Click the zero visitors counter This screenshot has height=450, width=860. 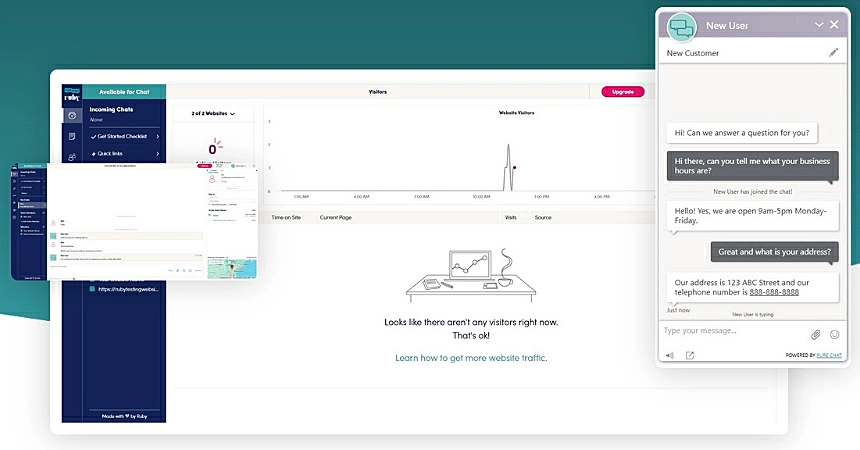pos(212,149)
